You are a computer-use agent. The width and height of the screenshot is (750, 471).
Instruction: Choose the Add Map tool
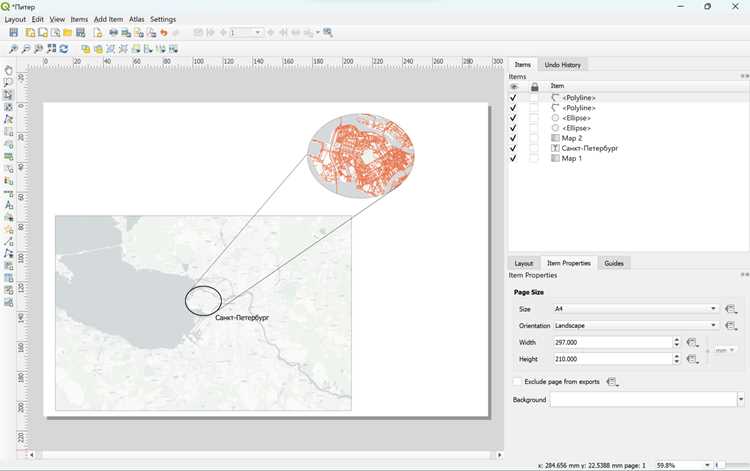pyautogui.click(x=8, y=131)
